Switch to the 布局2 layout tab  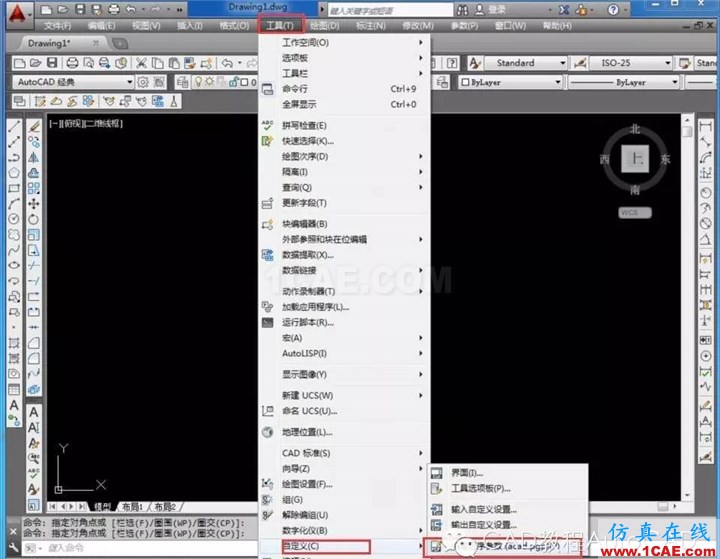click(165, 507)
